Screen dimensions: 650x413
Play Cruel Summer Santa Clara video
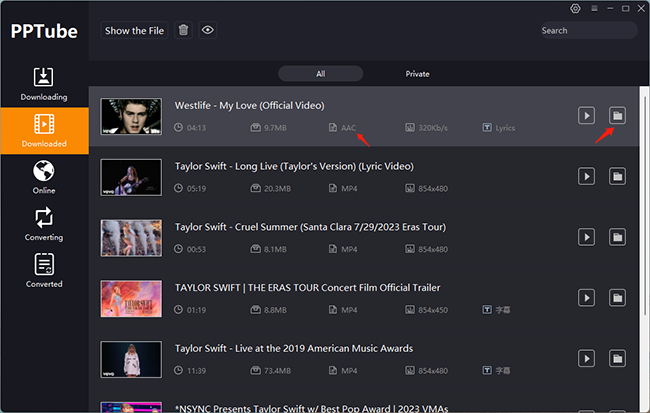[586, 237]
